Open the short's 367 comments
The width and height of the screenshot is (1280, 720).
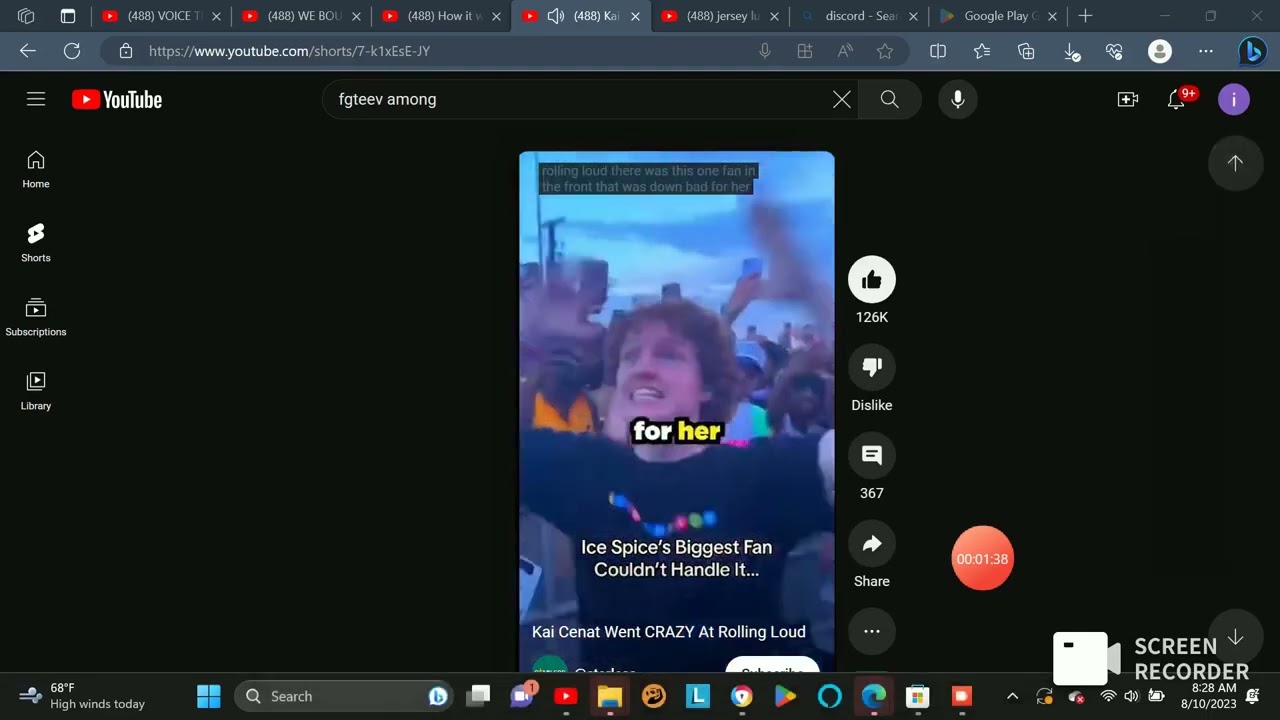click(872, 456)
